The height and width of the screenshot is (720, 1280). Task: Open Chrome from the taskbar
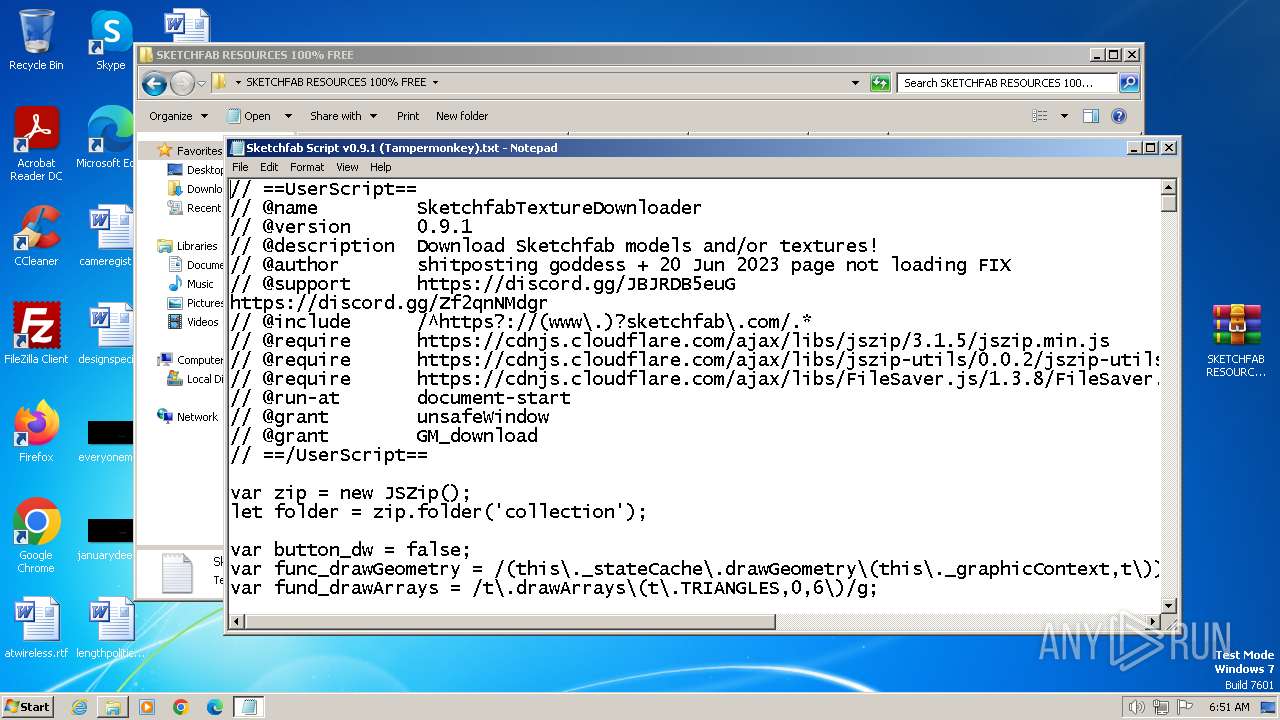point(180,707)
